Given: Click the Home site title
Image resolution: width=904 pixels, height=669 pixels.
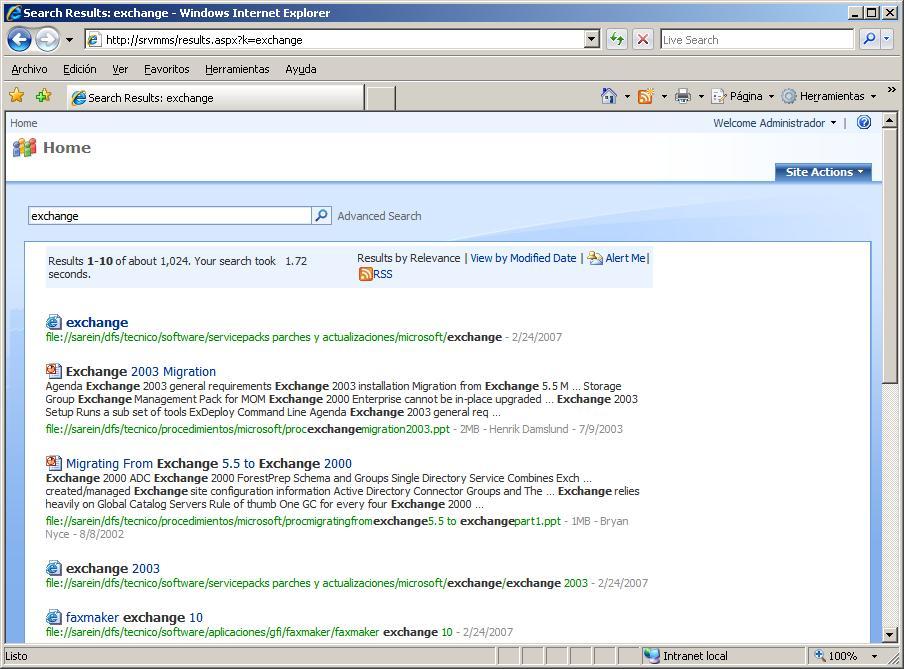Looking at the screenshot, I should pyautogui.click(x=67, y=148).
